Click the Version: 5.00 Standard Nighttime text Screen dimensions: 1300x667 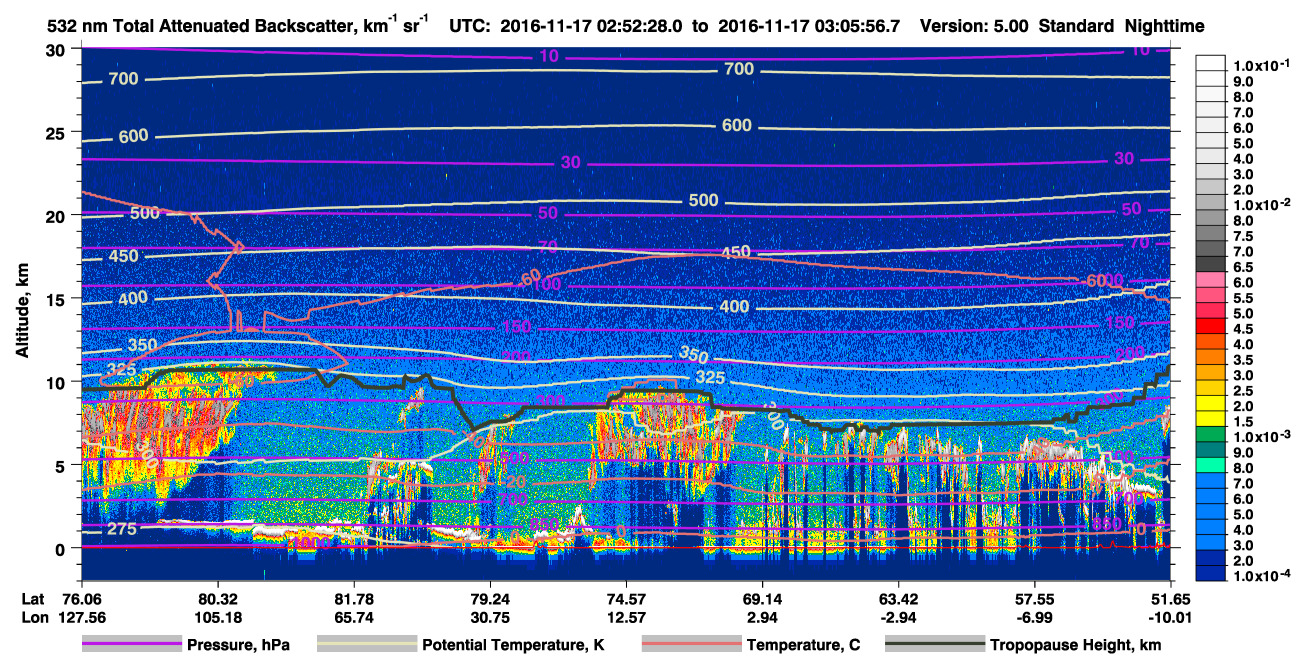coord(1062,26)
